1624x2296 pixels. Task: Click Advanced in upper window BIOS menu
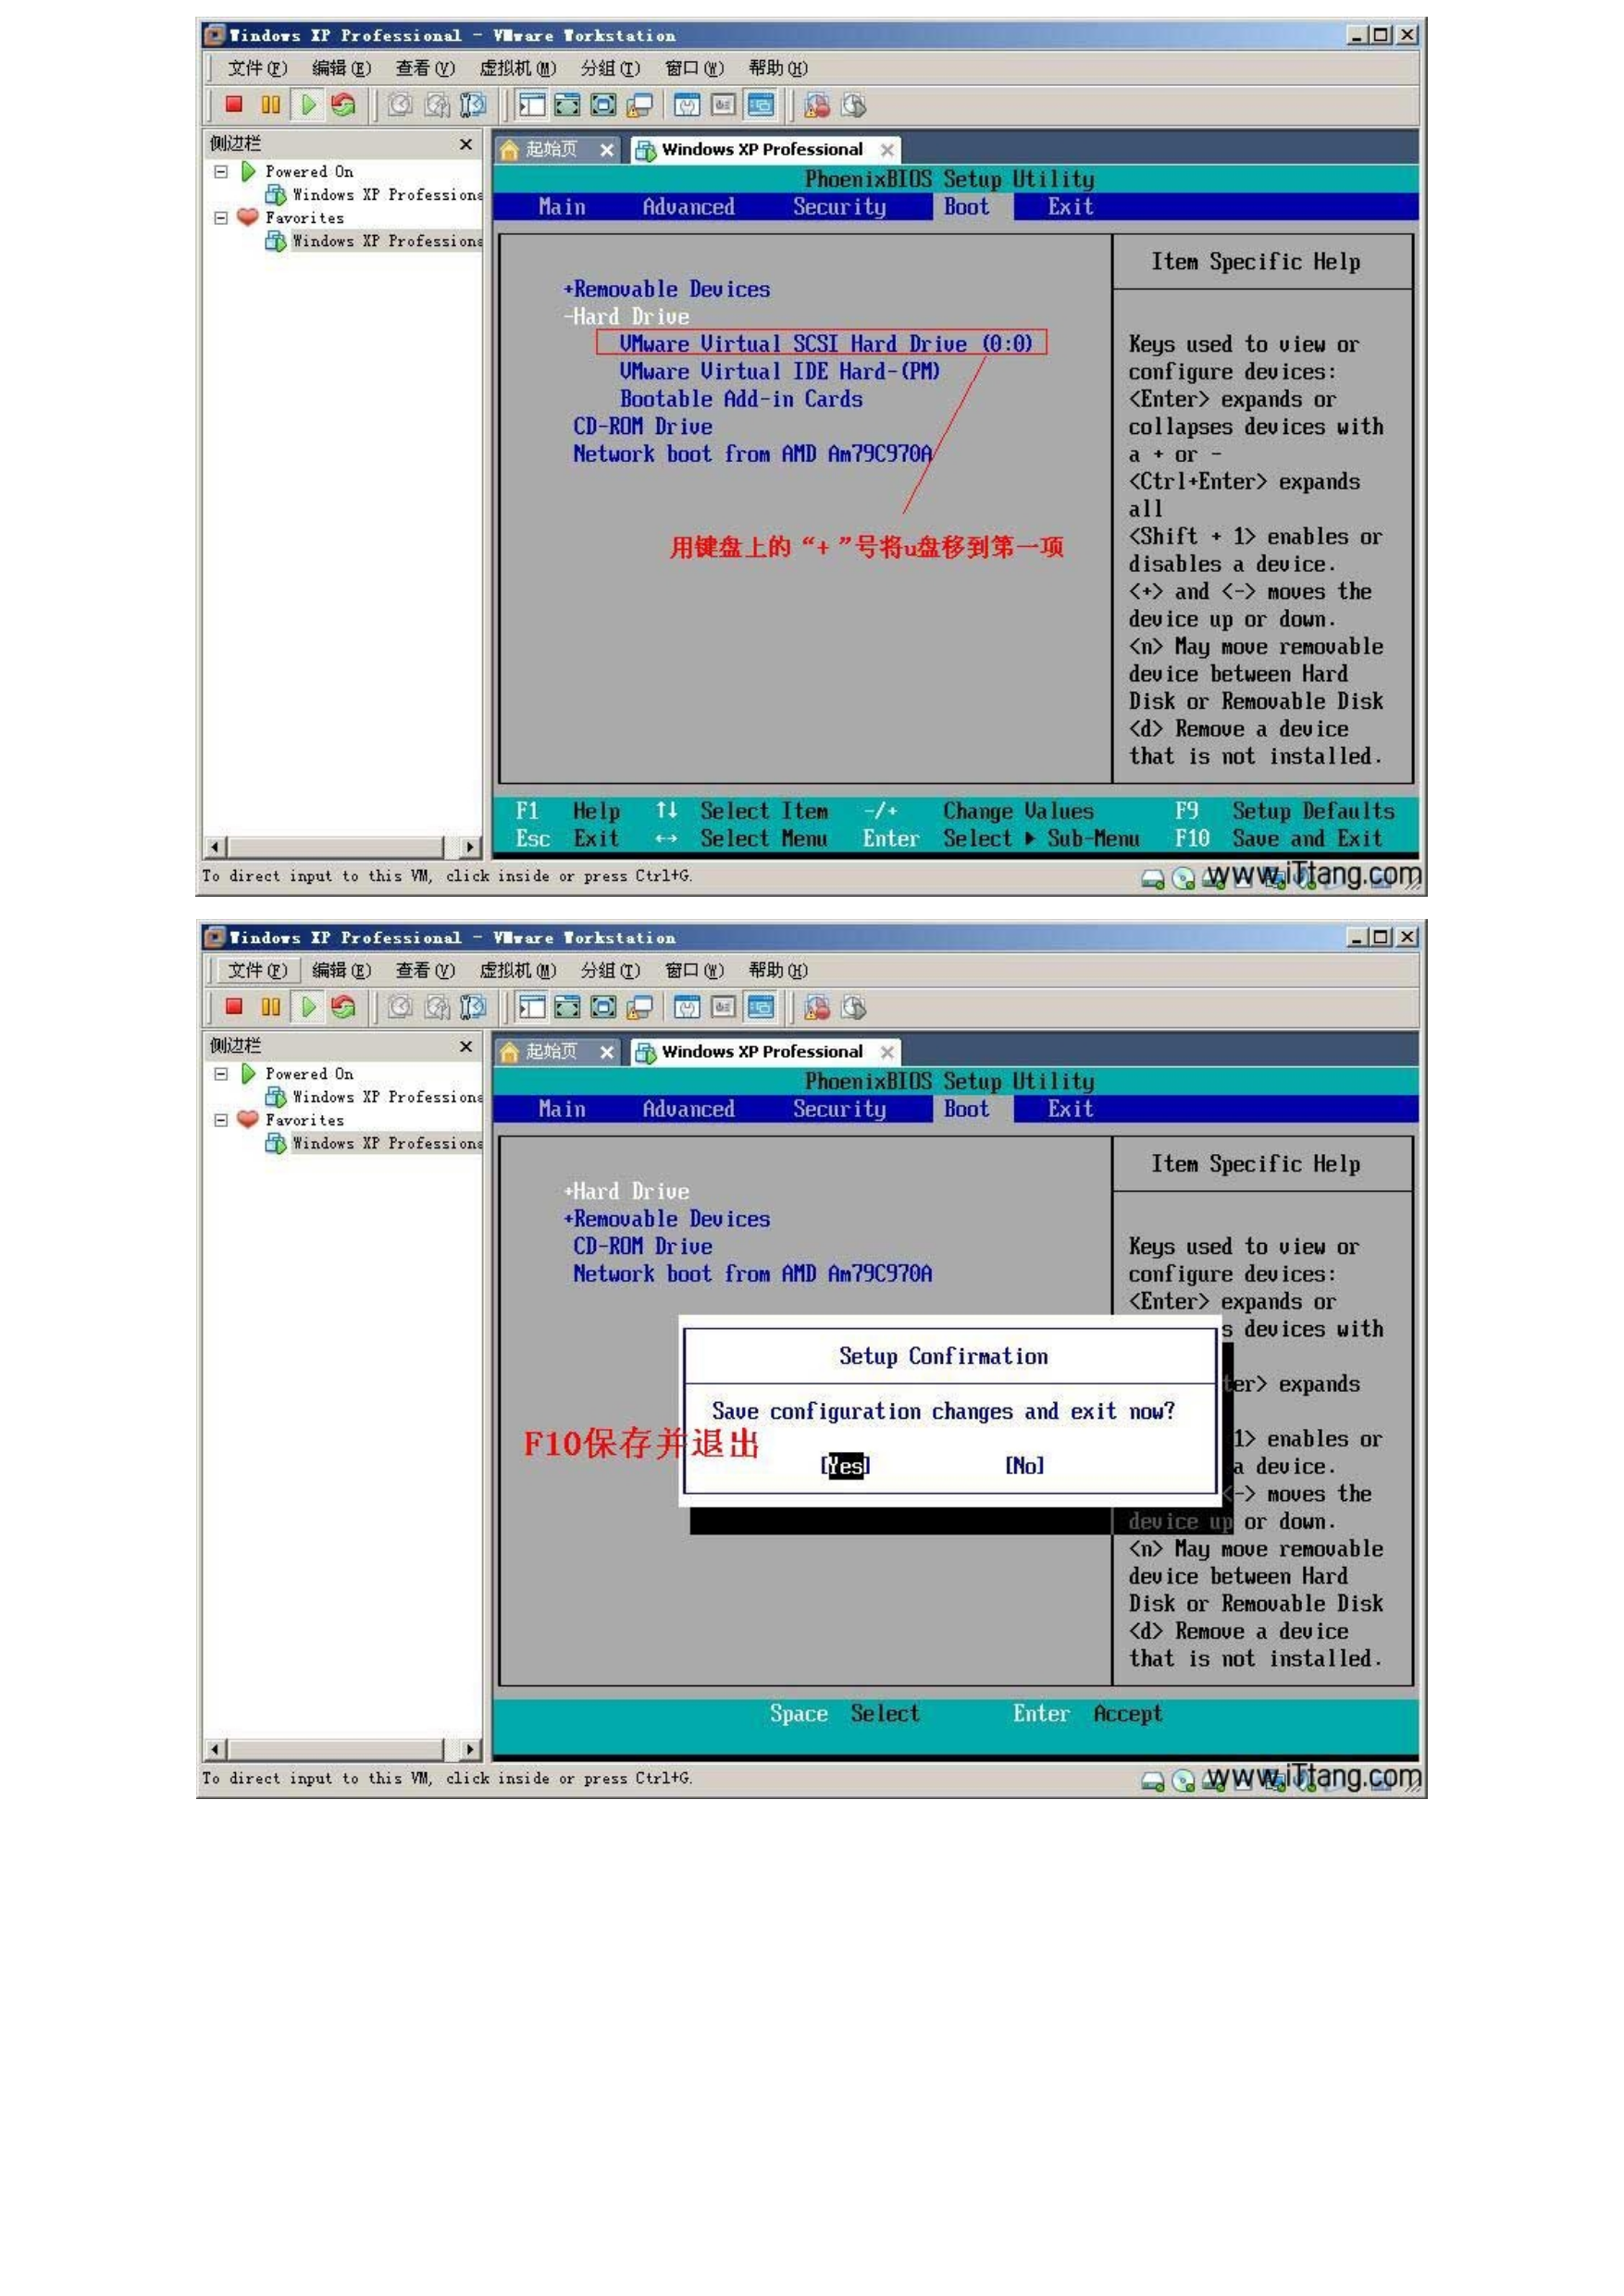[x=688, y=207]
